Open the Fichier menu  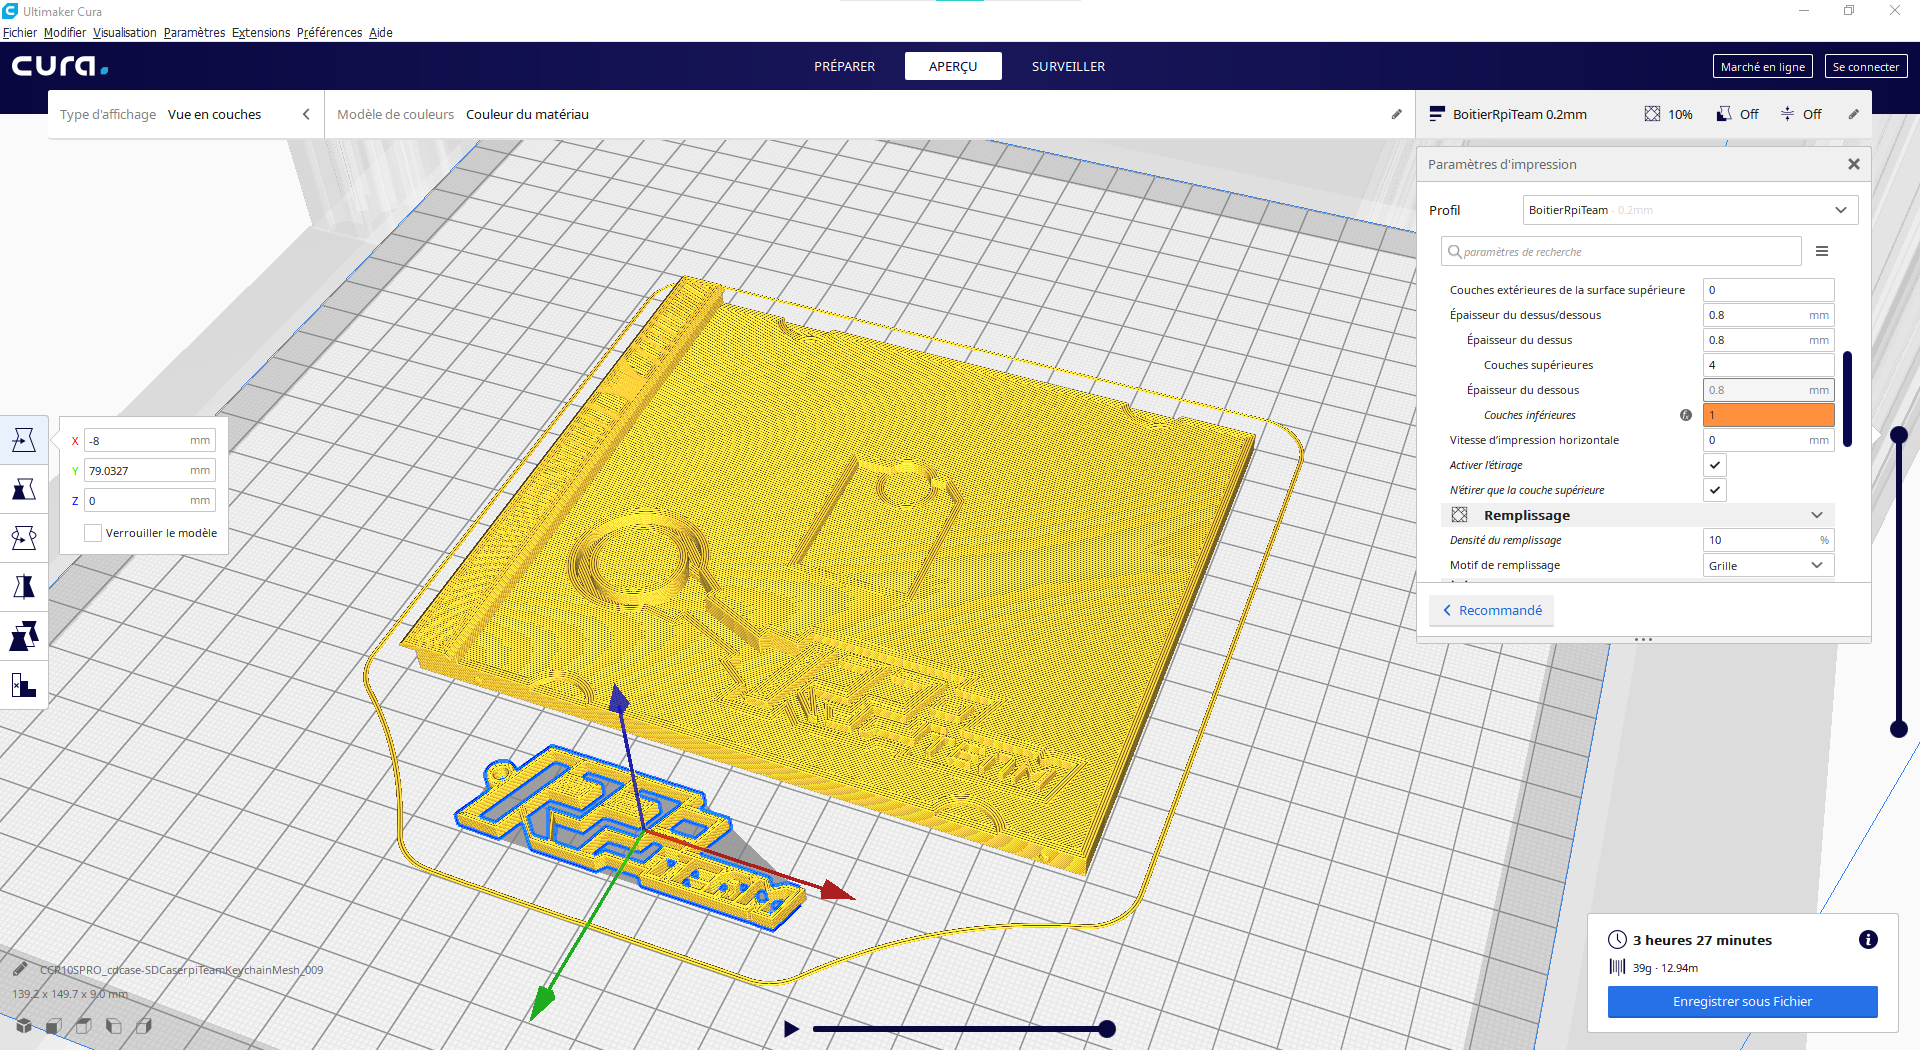point(20,32)
